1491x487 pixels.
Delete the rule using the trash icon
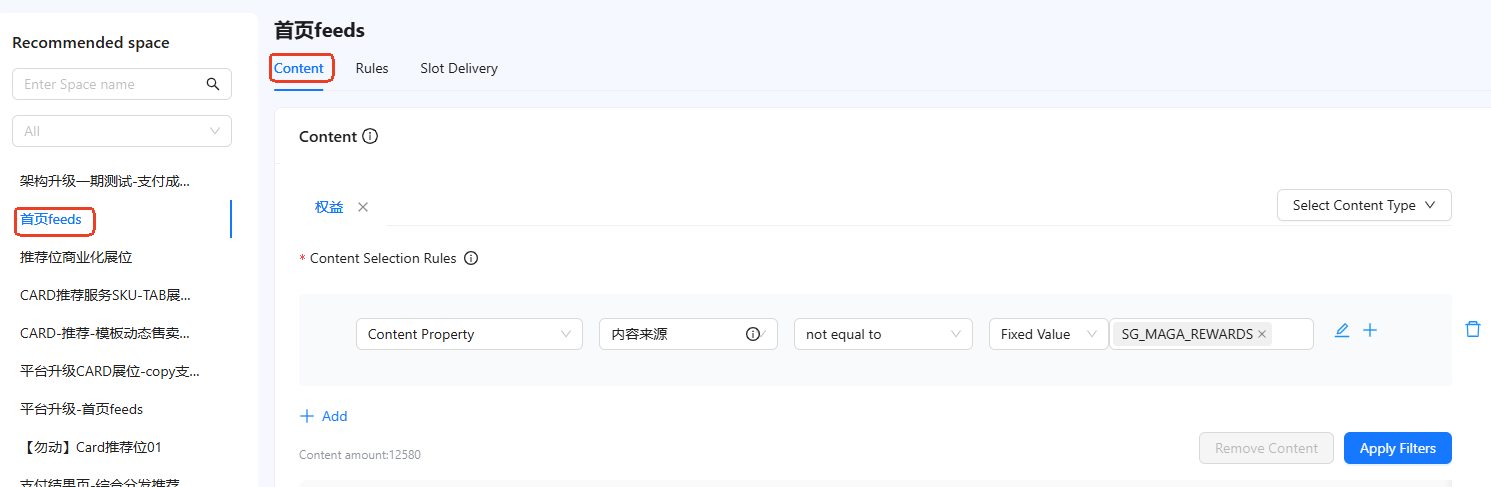pos(1472,329)
